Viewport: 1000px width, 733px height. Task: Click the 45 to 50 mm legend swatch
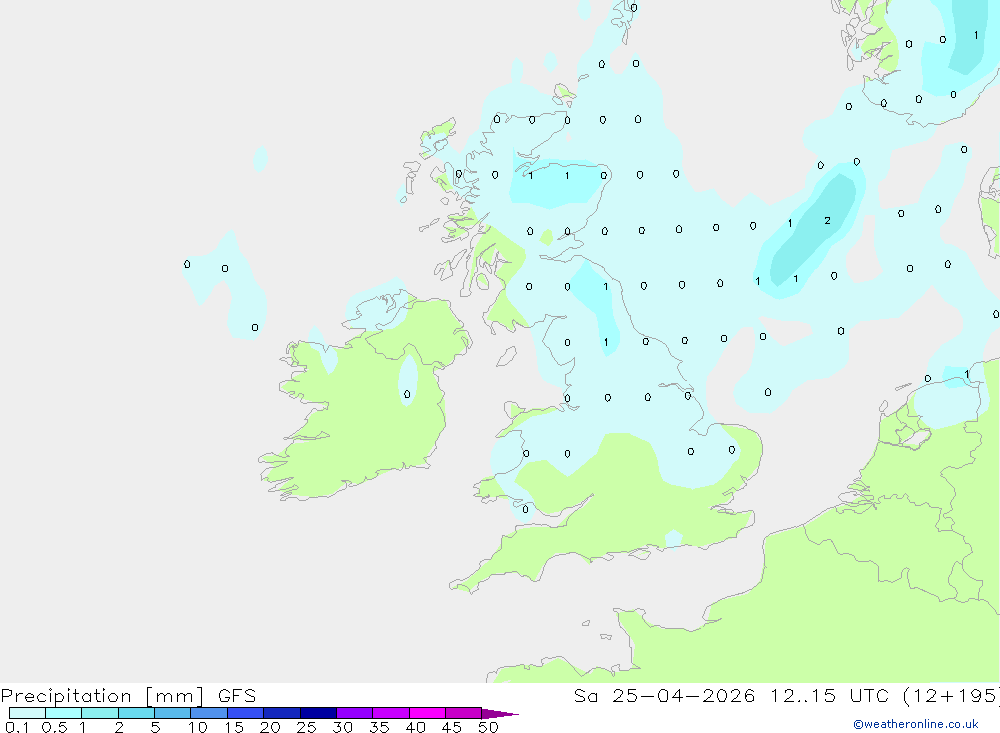tap(464, 713)
